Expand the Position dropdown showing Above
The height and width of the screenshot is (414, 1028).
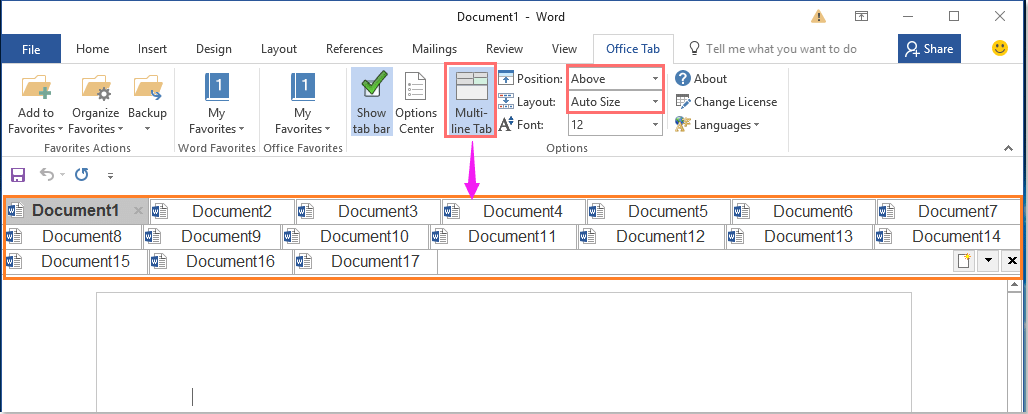click(655, 79)
